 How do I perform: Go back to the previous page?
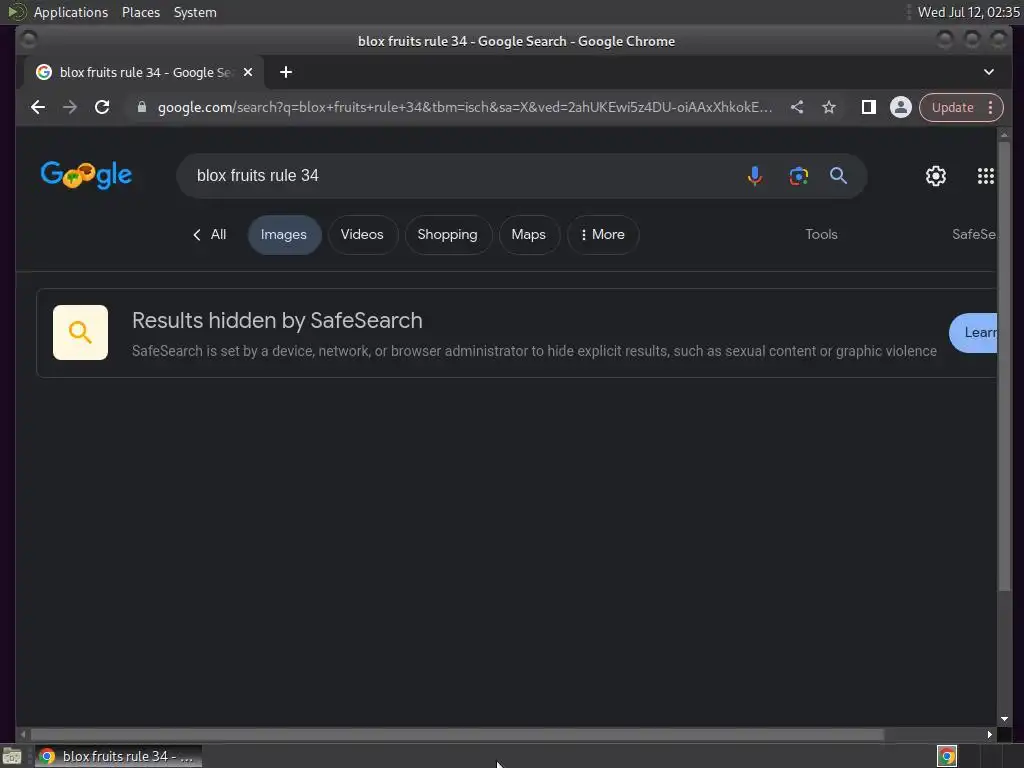[38, 107]
